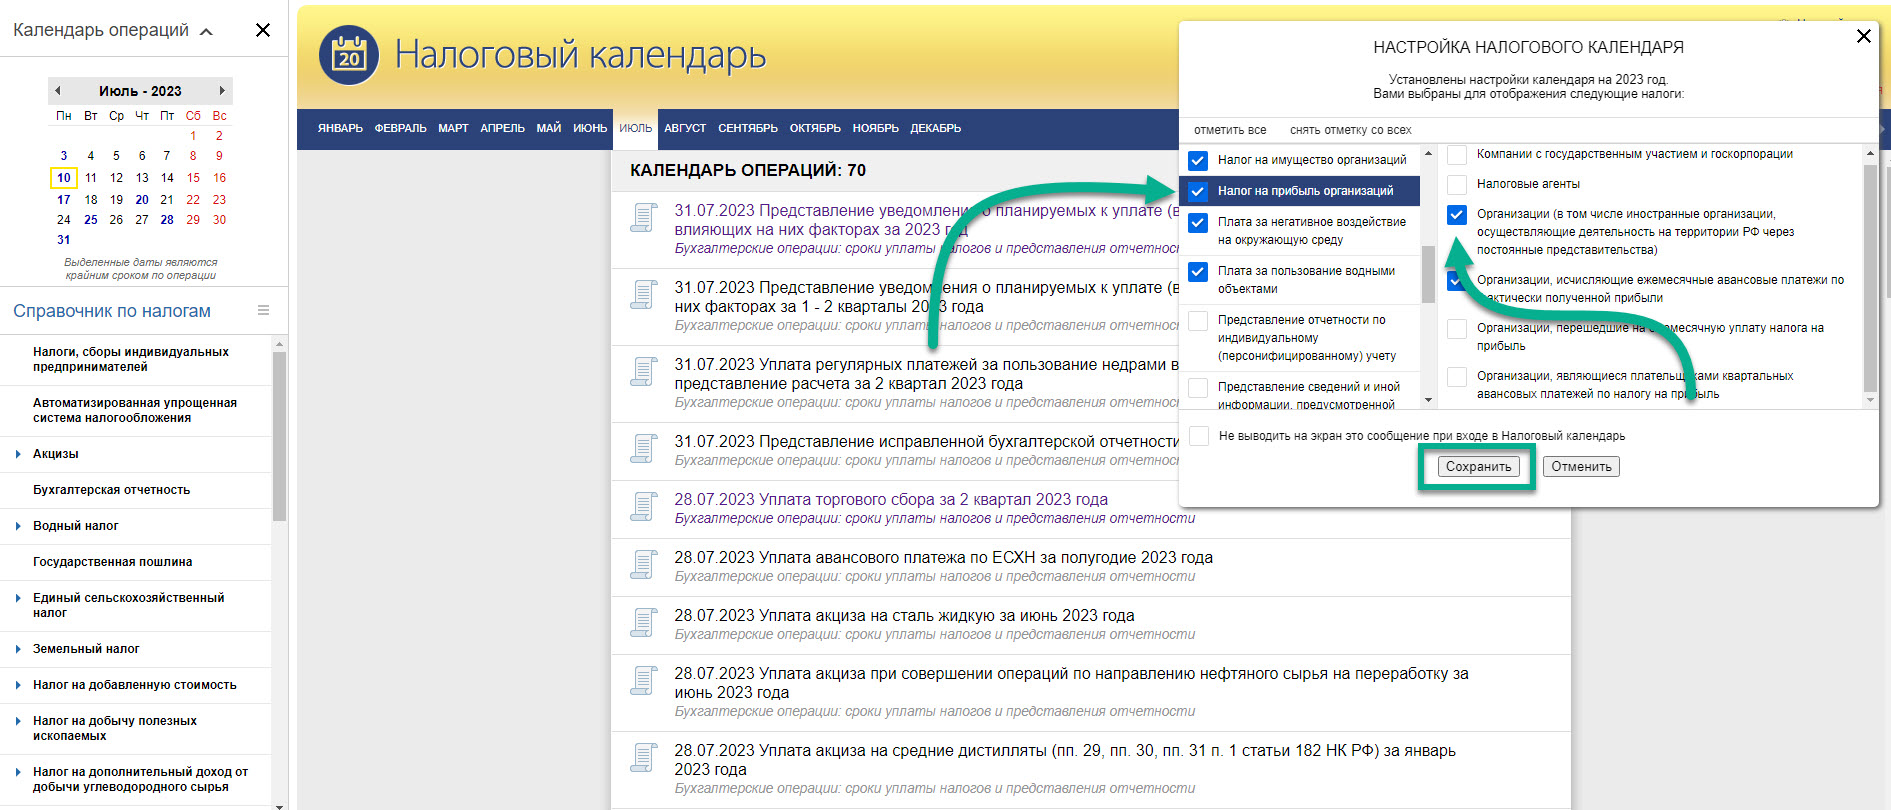Expand Единый сельскохозяйственный налог item

pos(19,598)
